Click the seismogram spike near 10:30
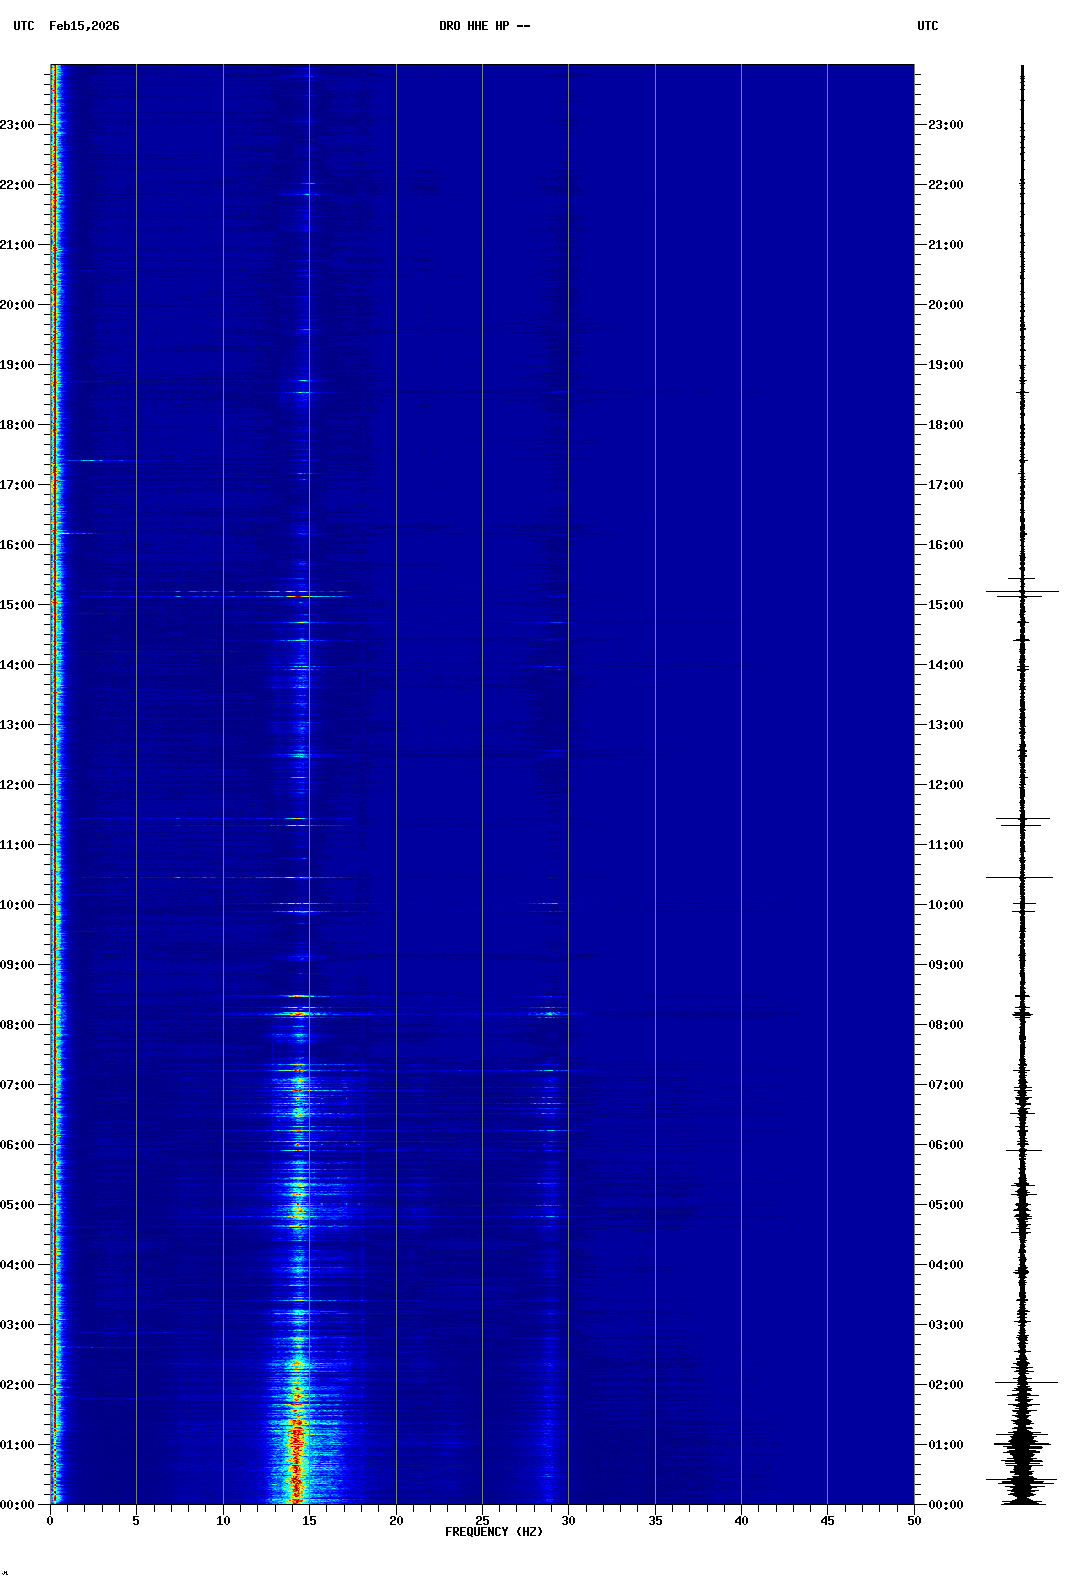Viewport: 1066px width, 1584px height. point(1020,877)
